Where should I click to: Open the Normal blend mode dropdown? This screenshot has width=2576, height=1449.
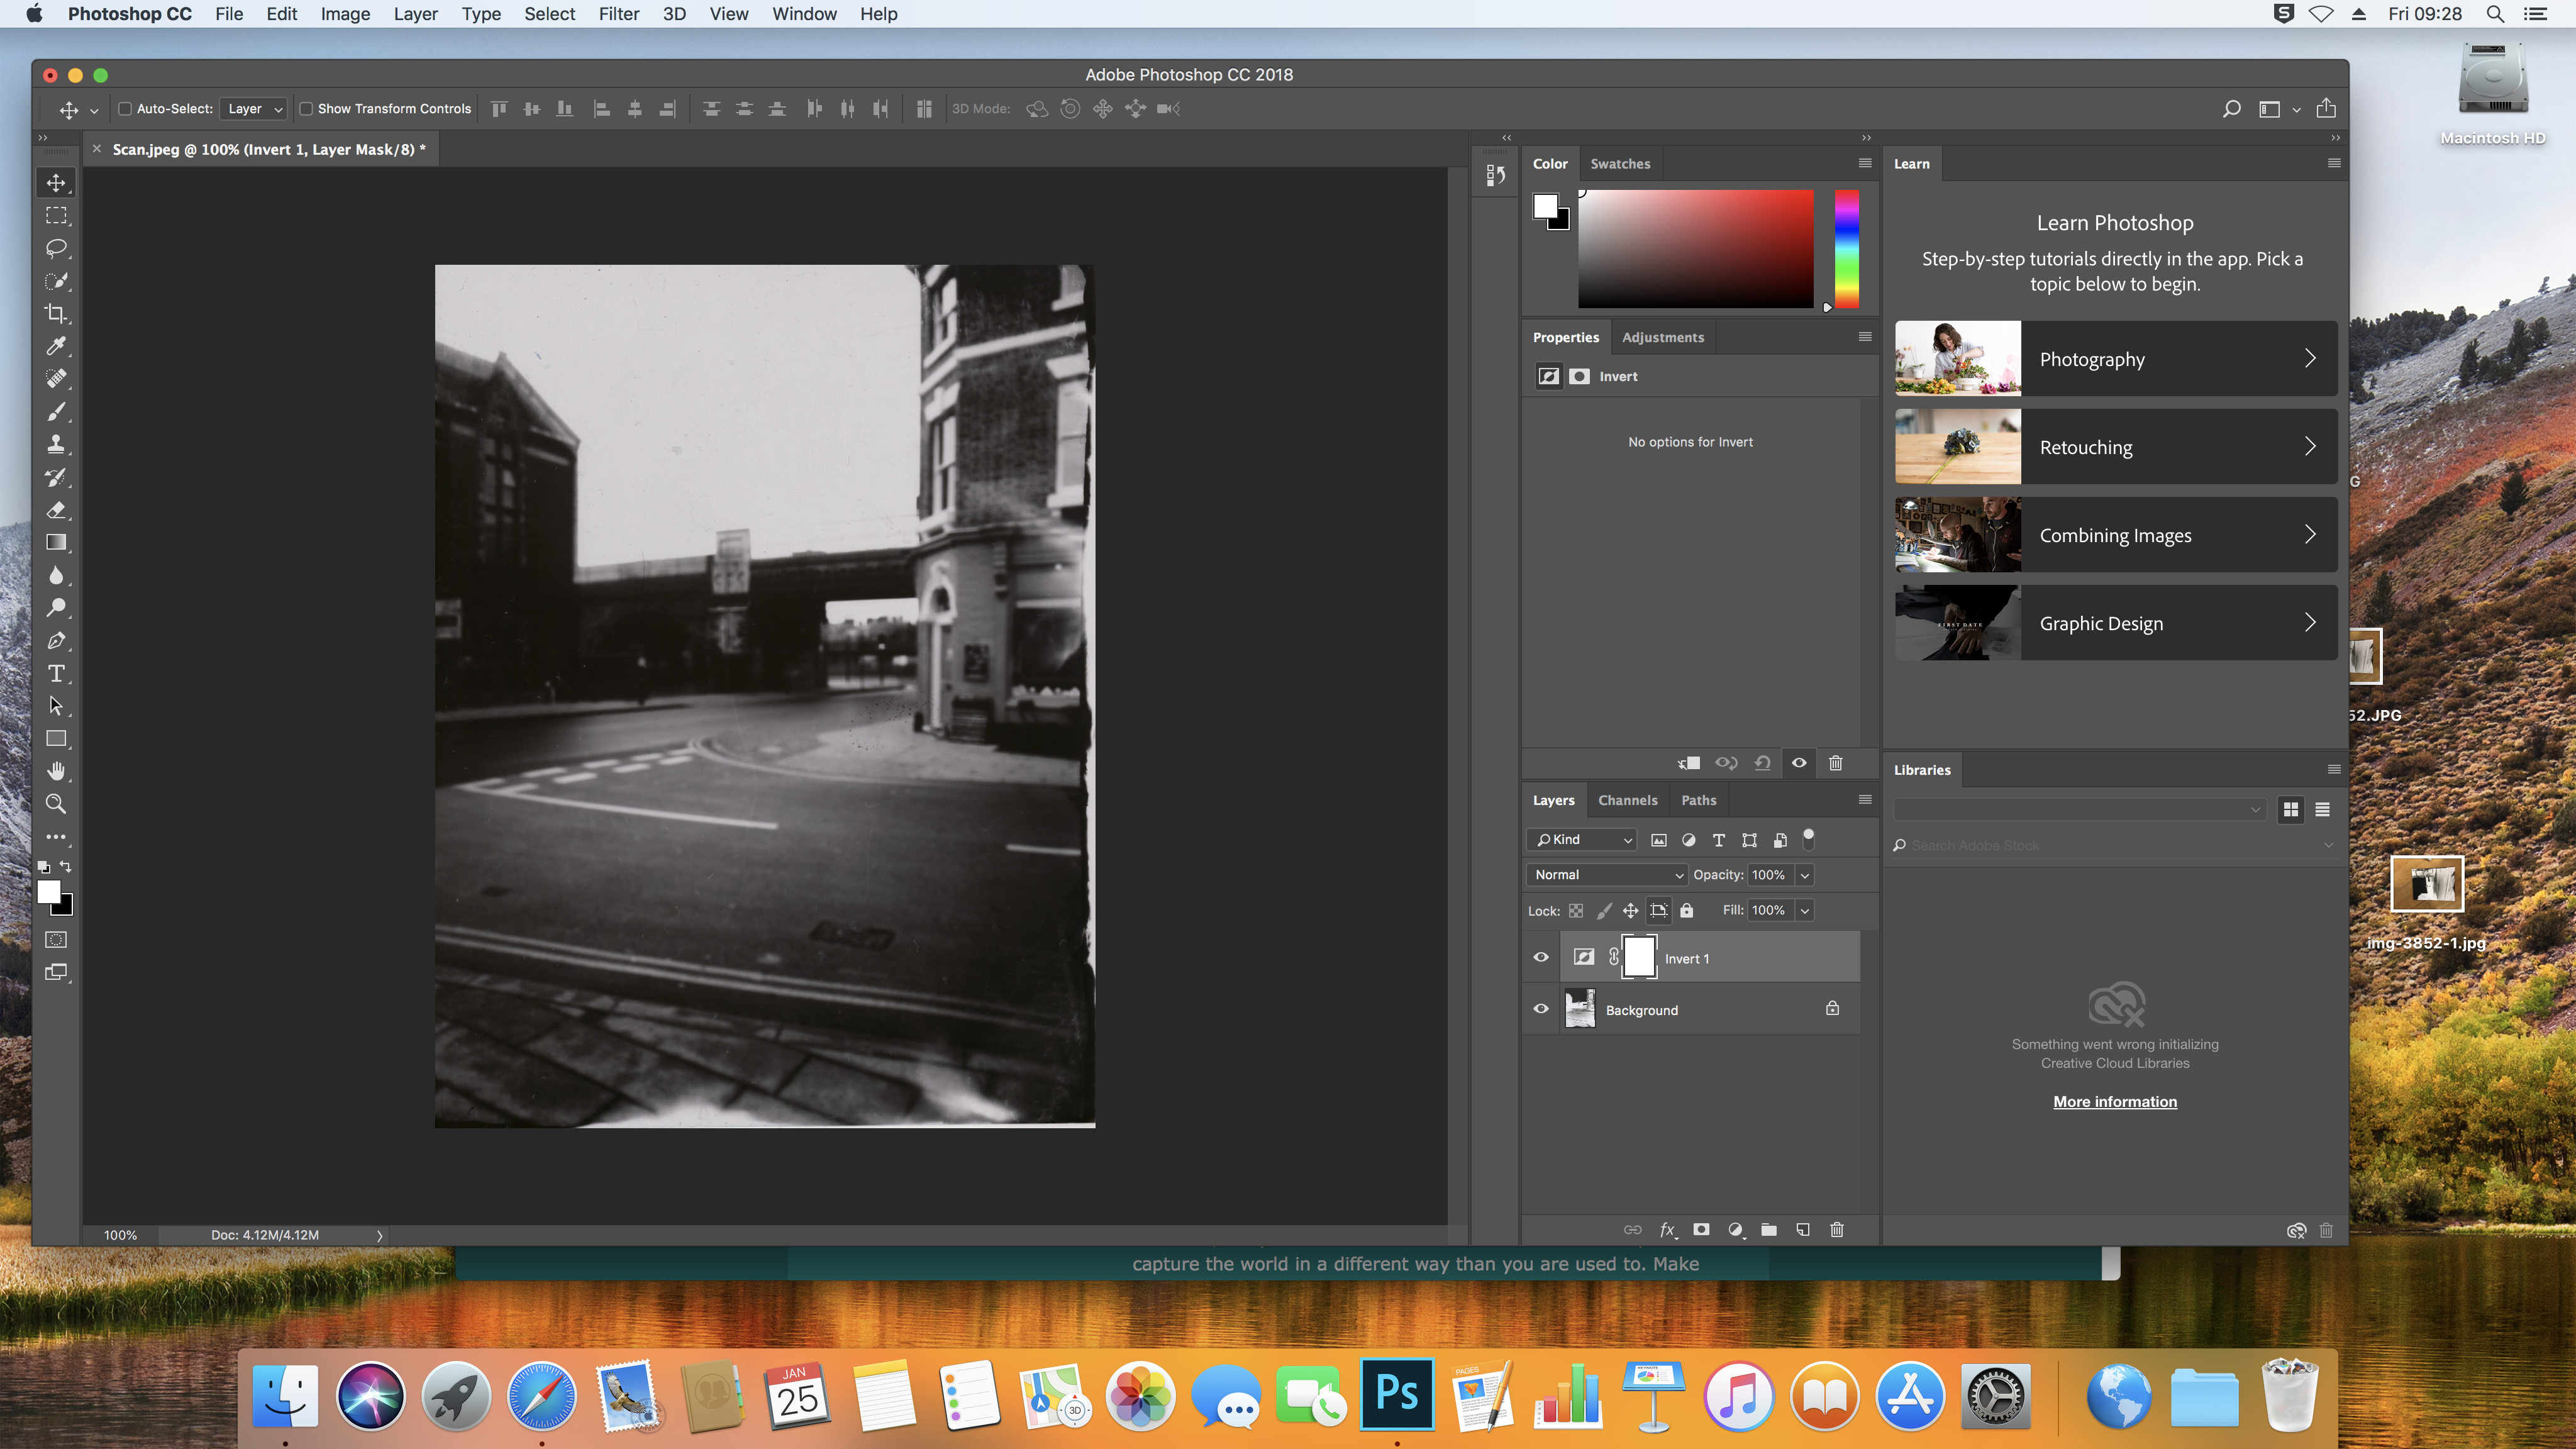coord(1607,875)
